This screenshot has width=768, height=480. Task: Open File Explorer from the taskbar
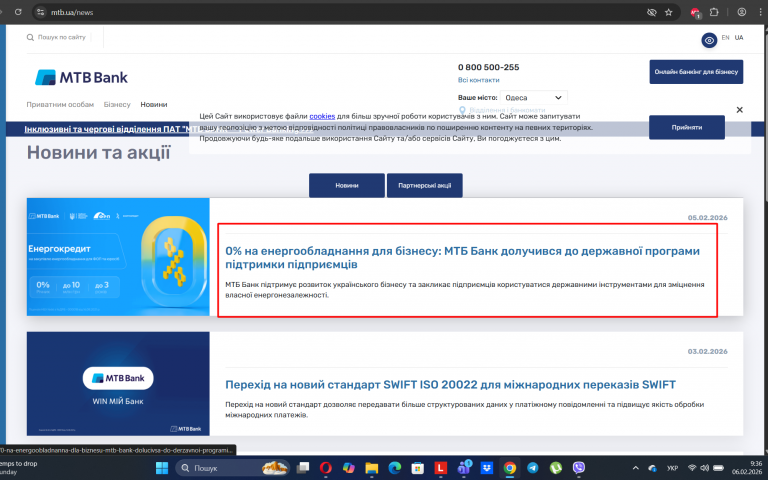[372, 468]
